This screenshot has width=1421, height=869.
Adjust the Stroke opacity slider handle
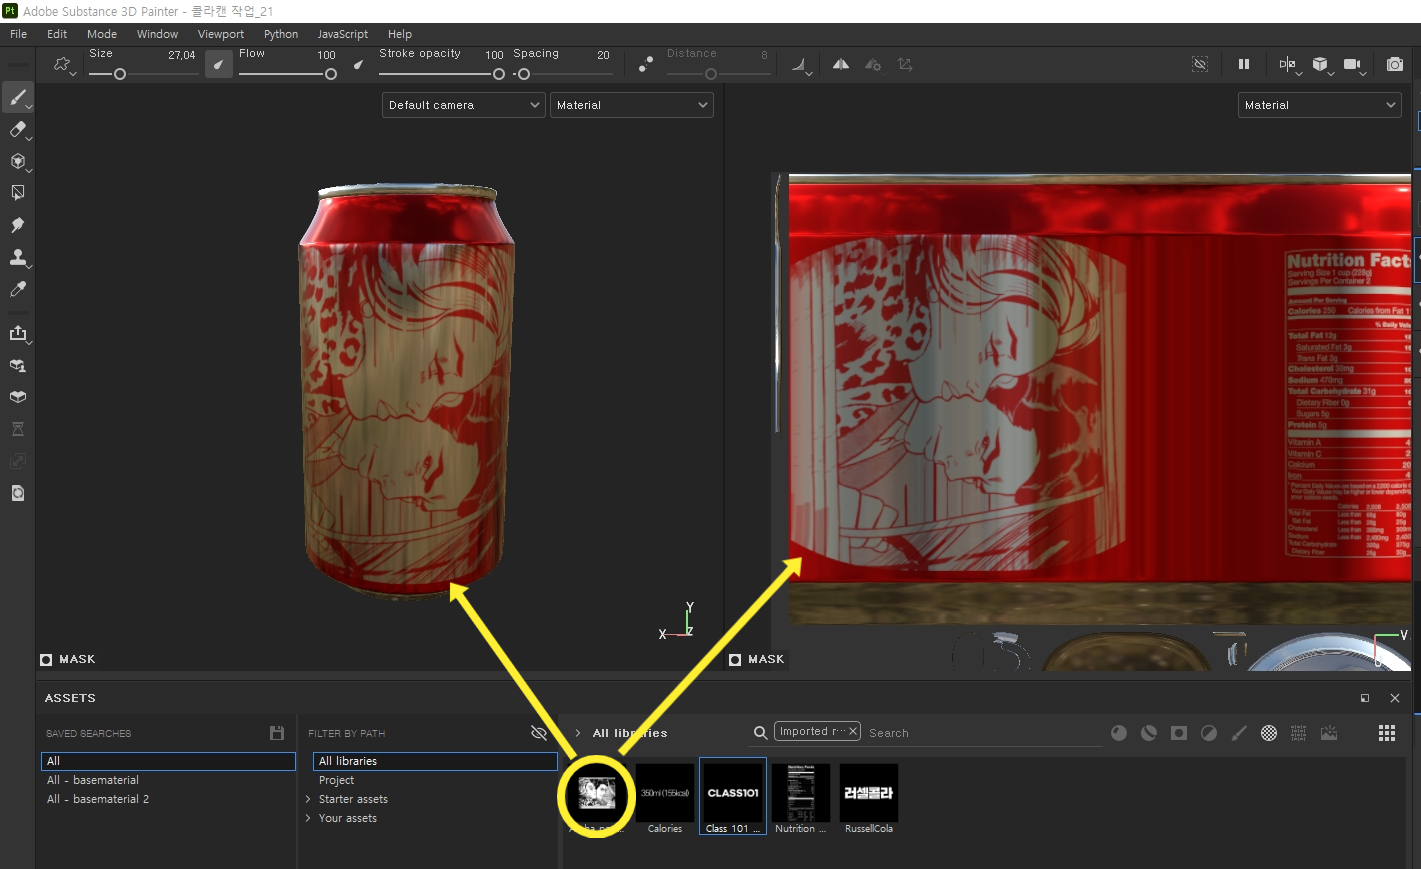point(498,74)
